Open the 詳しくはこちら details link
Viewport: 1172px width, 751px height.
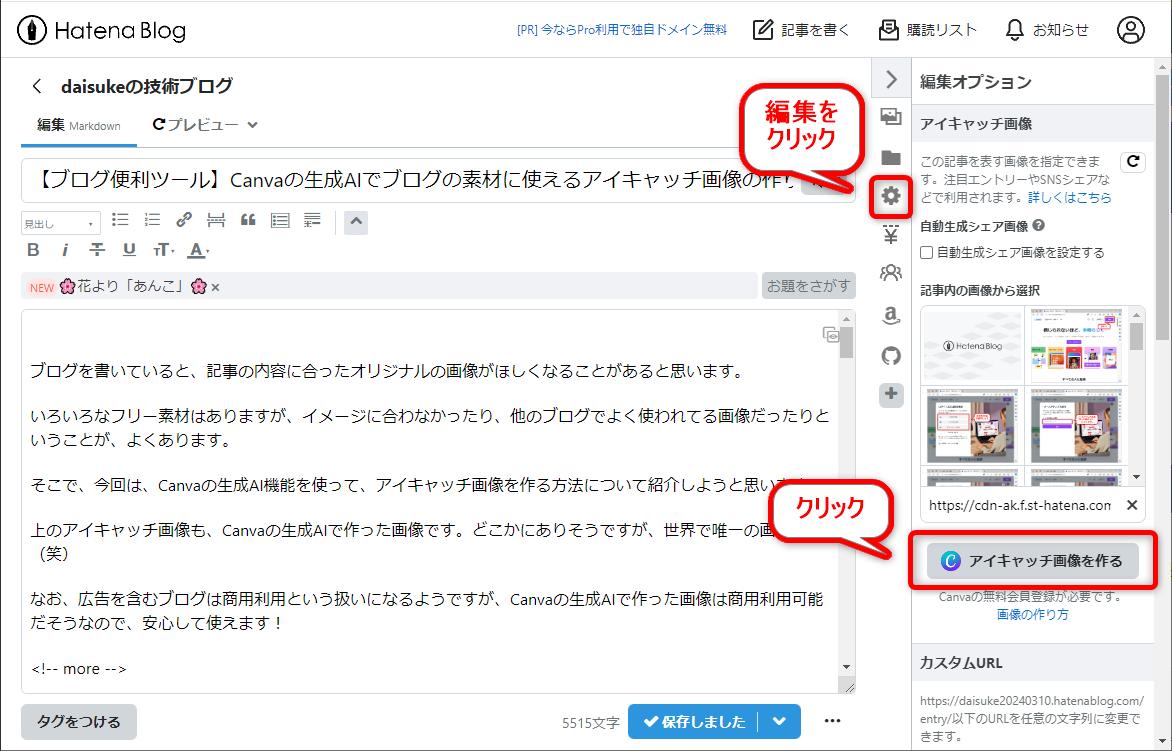click(1070, 198)
